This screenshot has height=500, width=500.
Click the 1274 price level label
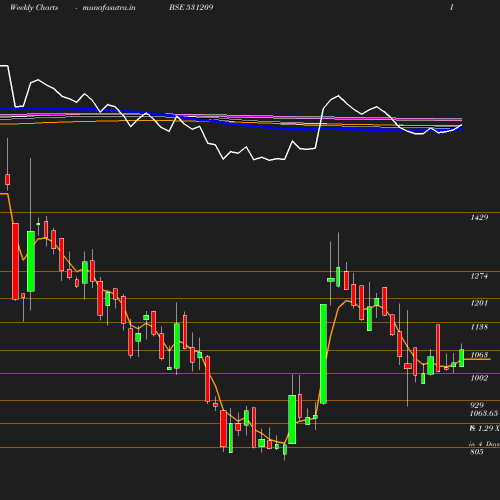[479, 276]
